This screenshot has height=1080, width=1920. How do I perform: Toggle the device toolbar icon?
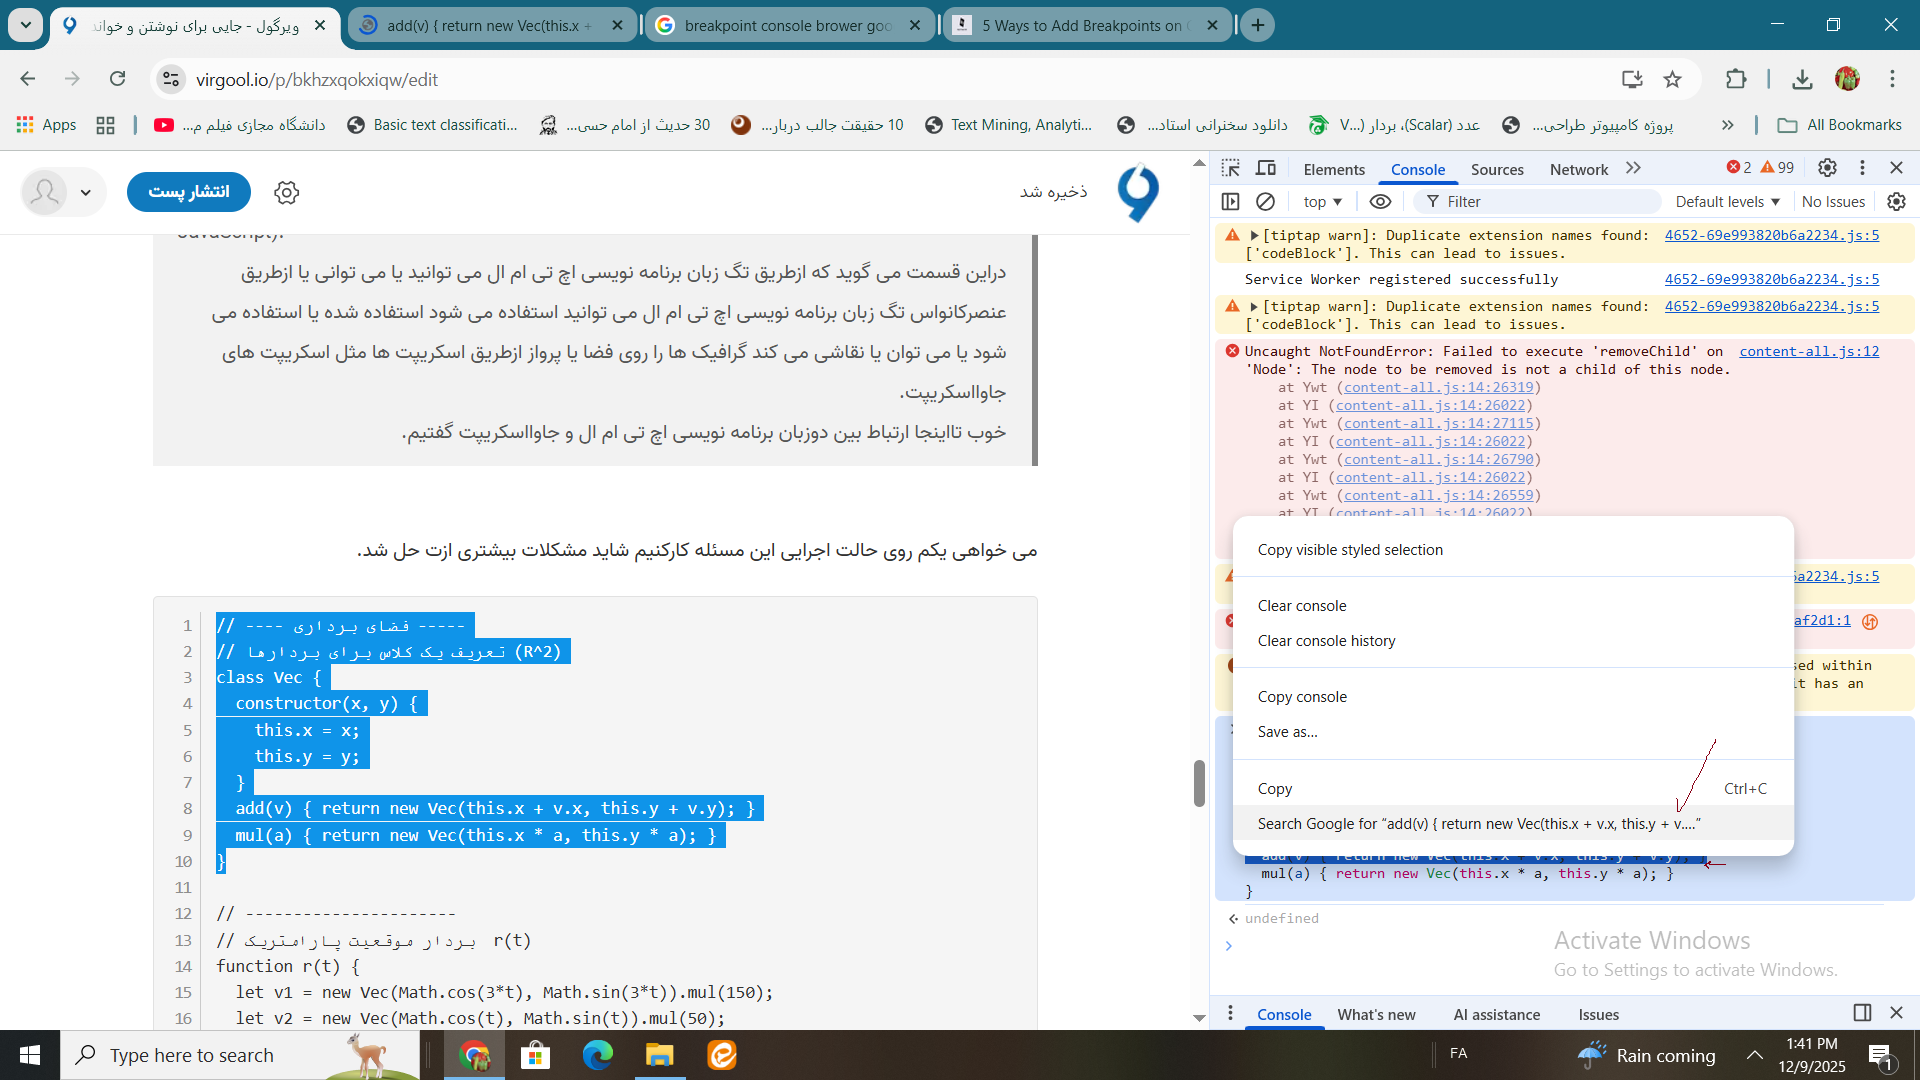point(1266,168)
